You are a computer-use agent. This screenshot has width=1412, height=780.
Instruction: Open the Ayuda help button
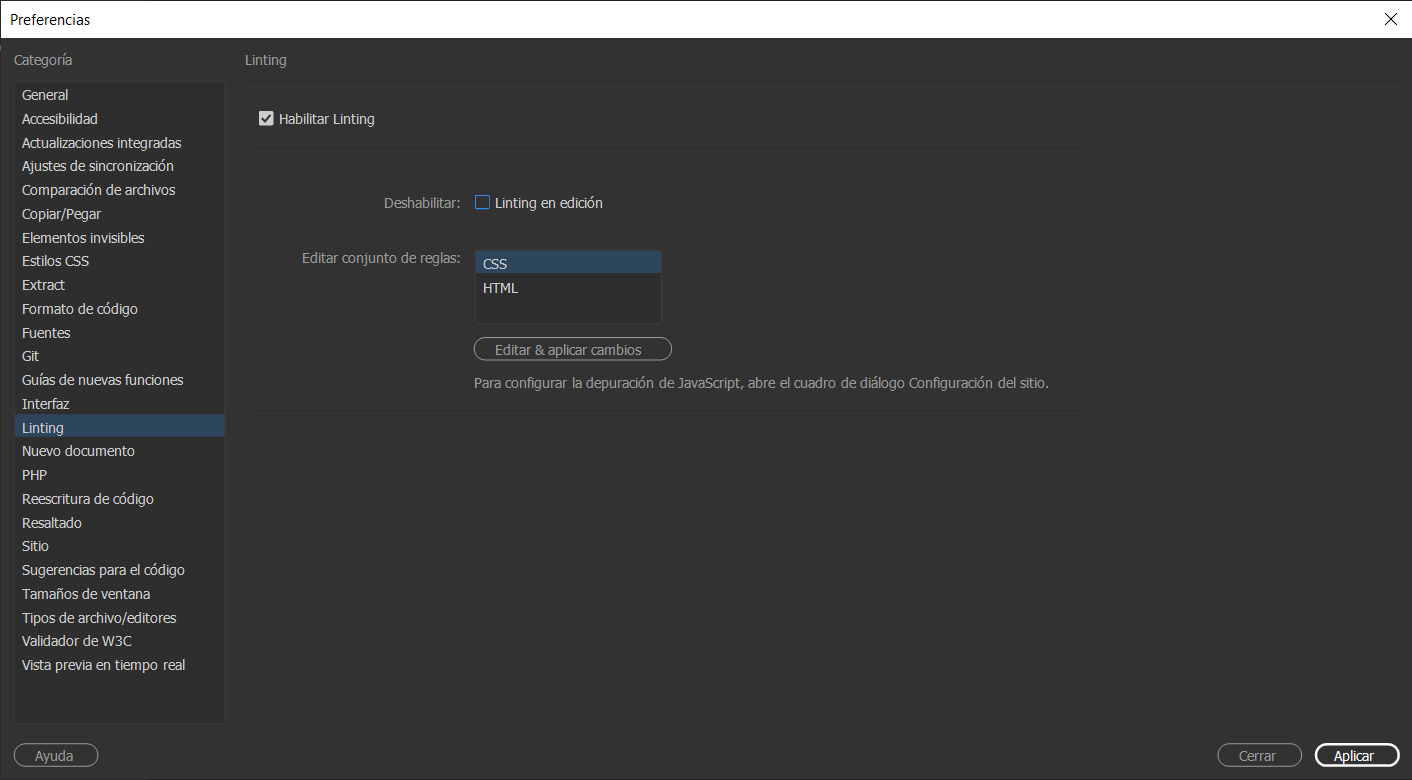(56, 756)
